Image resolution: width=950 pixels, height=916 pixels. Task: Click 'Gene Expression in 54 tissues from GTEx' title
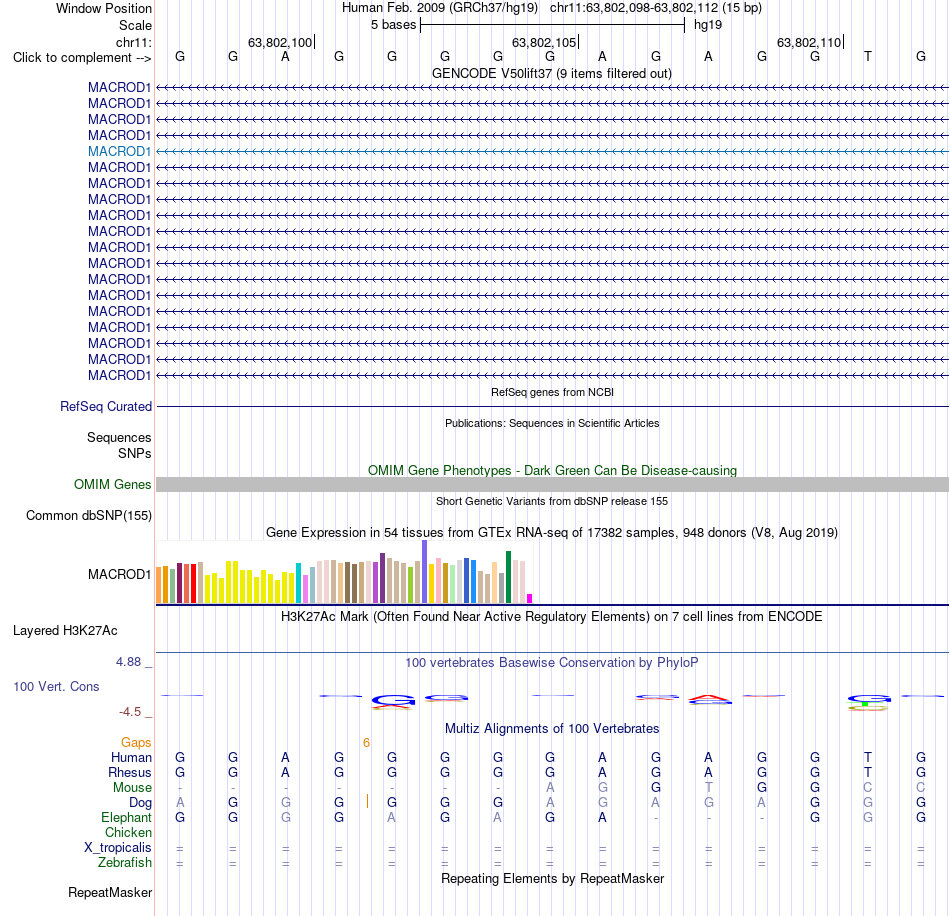[552, 533]
